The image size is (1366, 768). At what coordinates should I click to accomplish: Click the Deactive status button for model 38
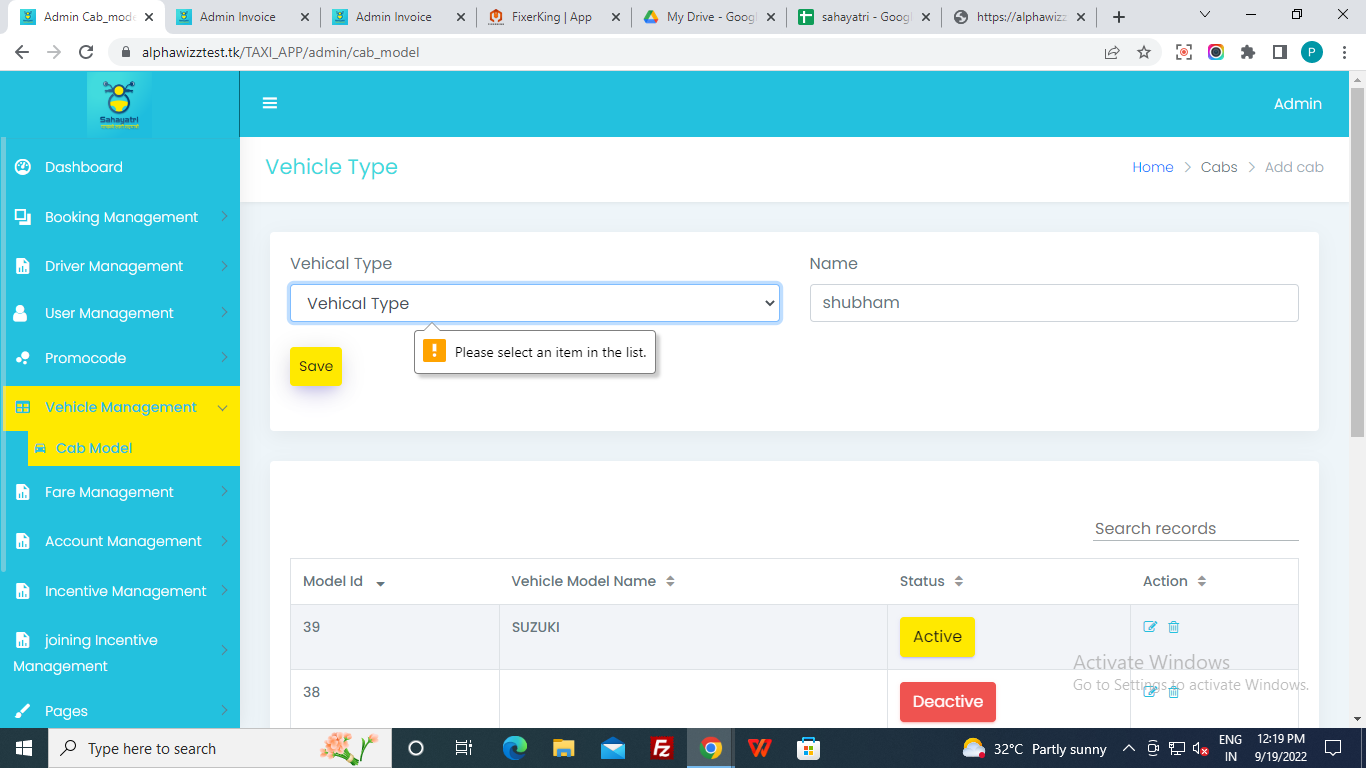pos(948,702)
